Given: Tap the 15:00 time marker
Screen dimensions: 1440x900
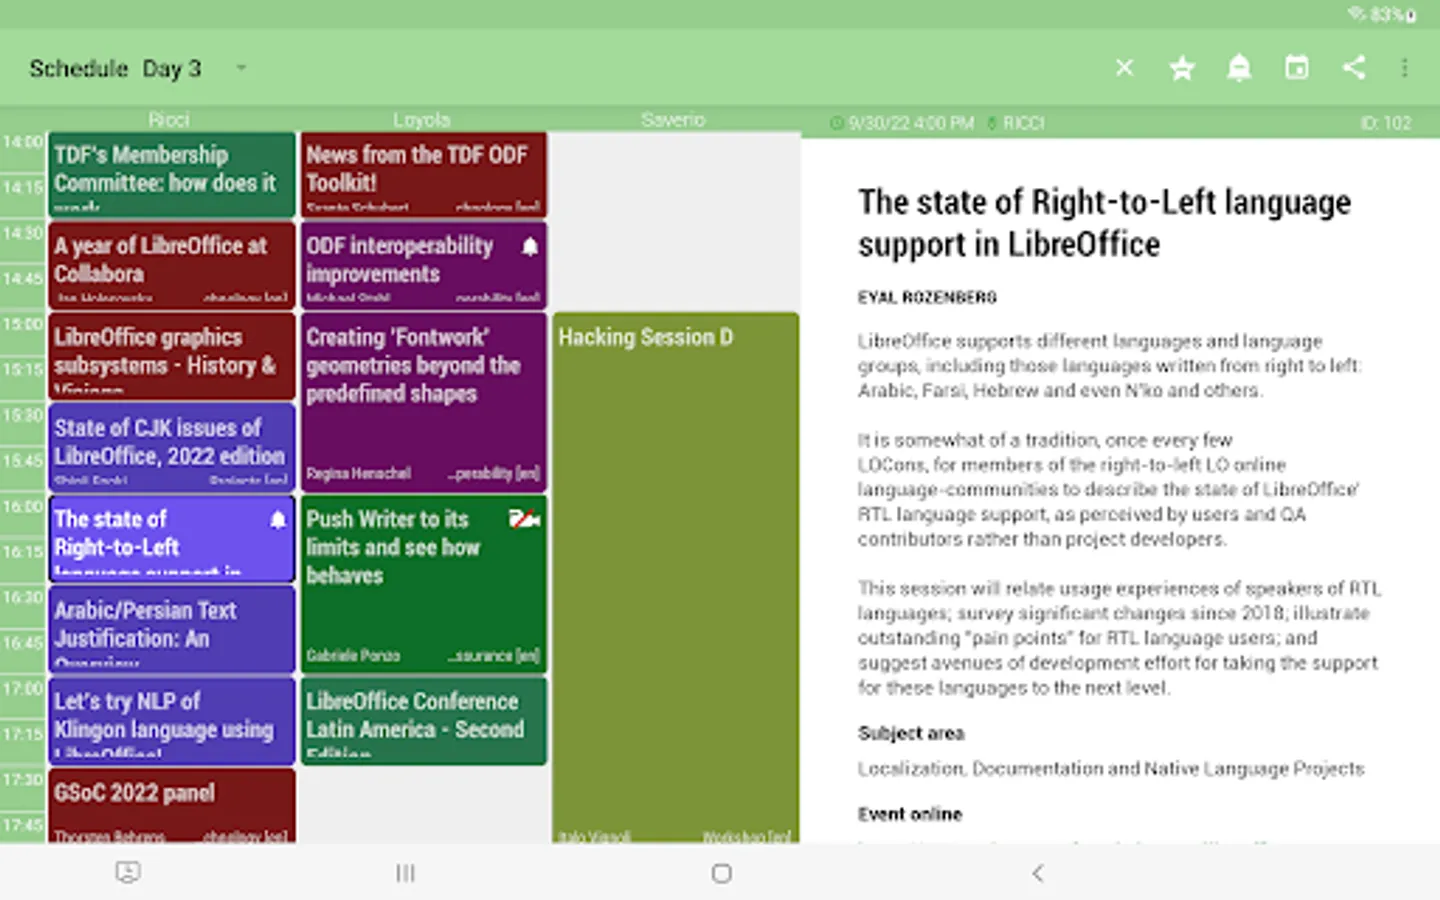Looking at the screenshot, I should pos(22,324).
